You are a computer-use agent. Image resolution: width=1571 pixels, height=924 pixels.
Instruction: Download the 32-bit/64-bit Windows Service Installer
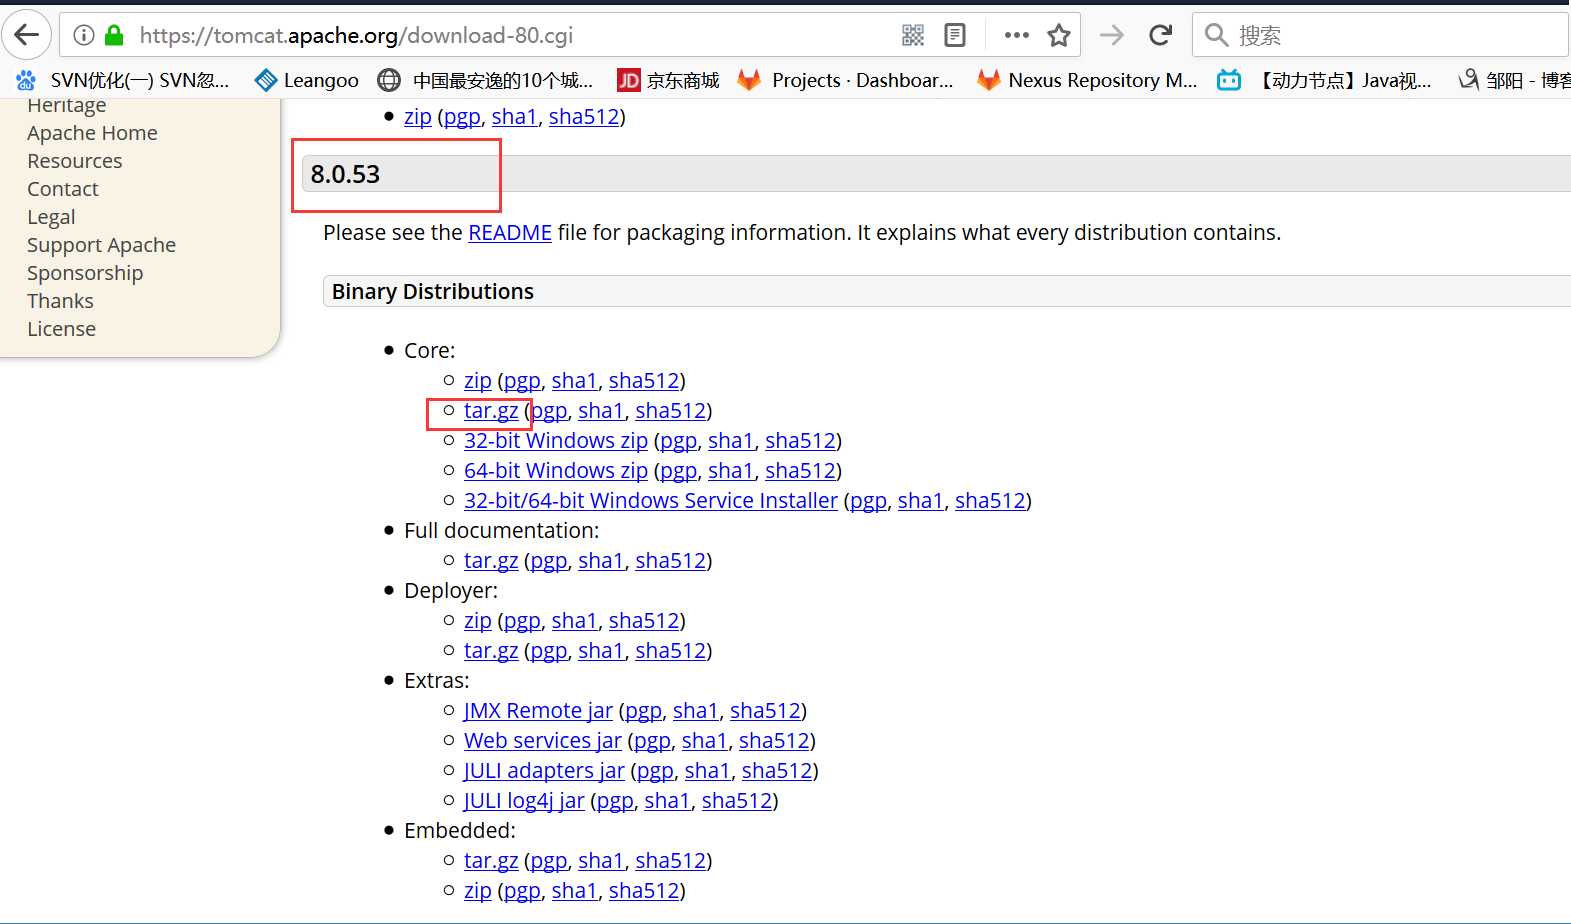tap(651, 501)
